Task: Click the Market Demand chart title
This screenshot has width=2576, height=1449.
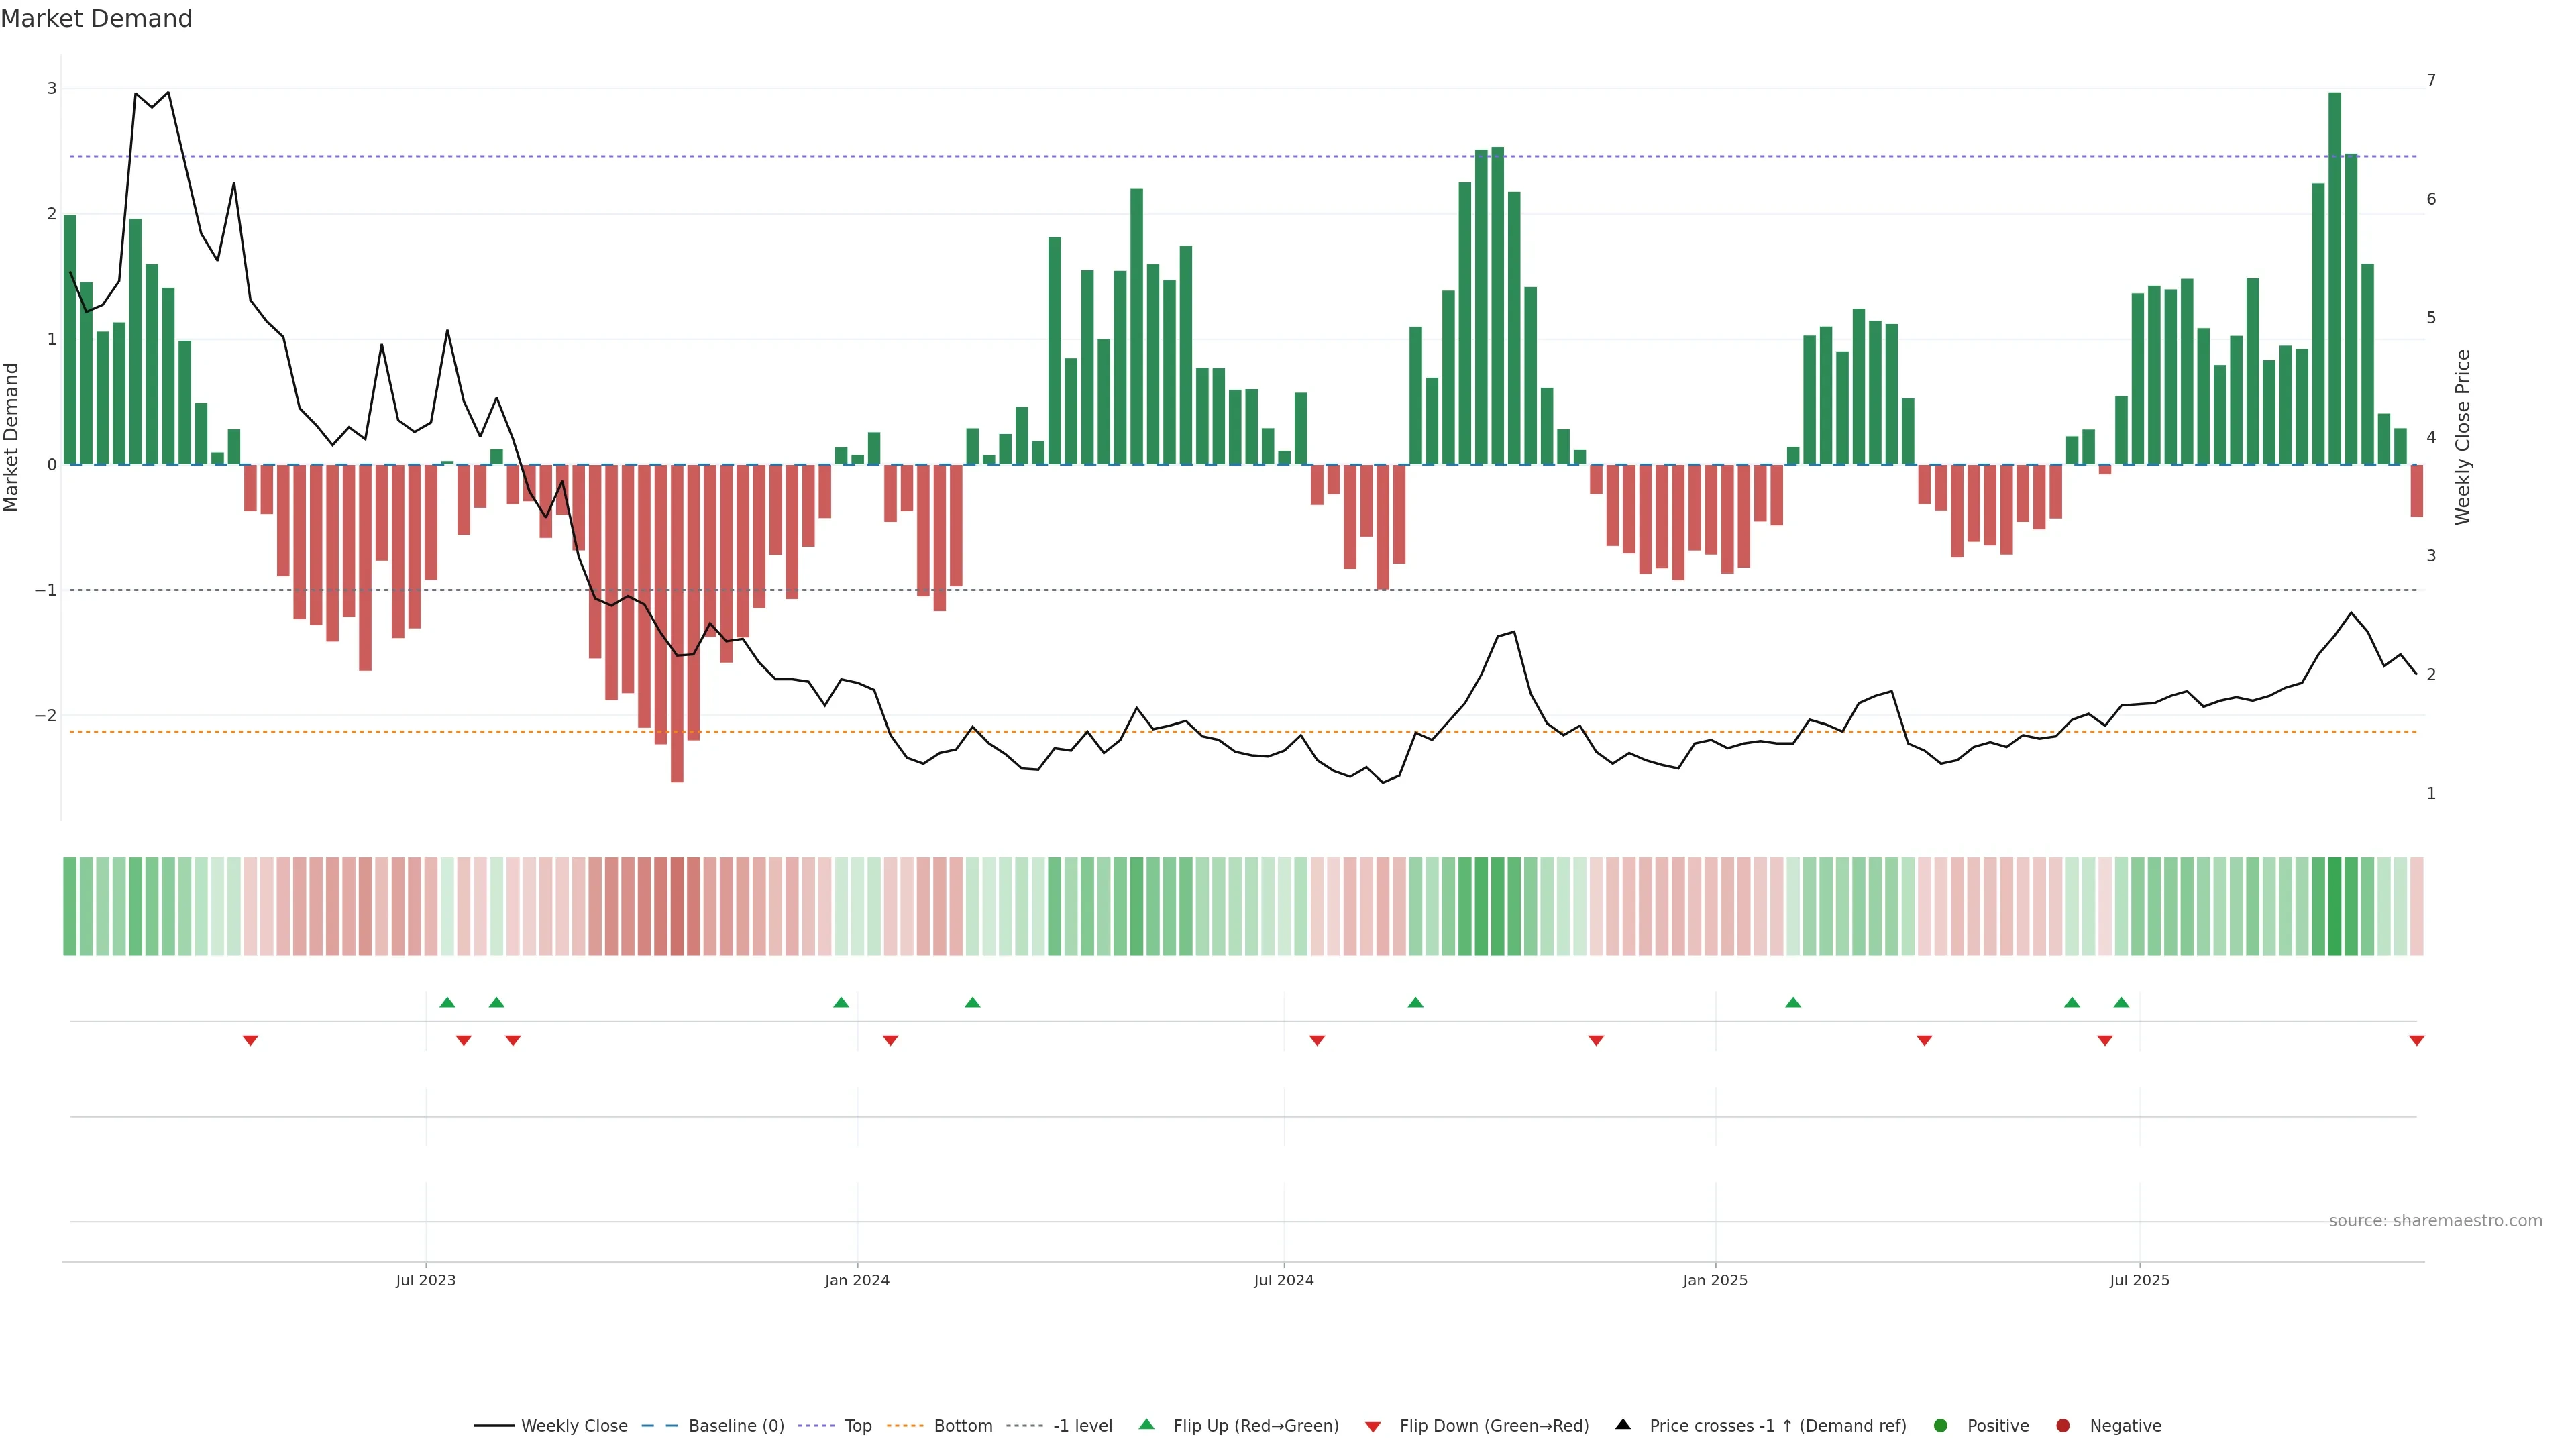Action: pyautogui.click(x=96, y=19)
